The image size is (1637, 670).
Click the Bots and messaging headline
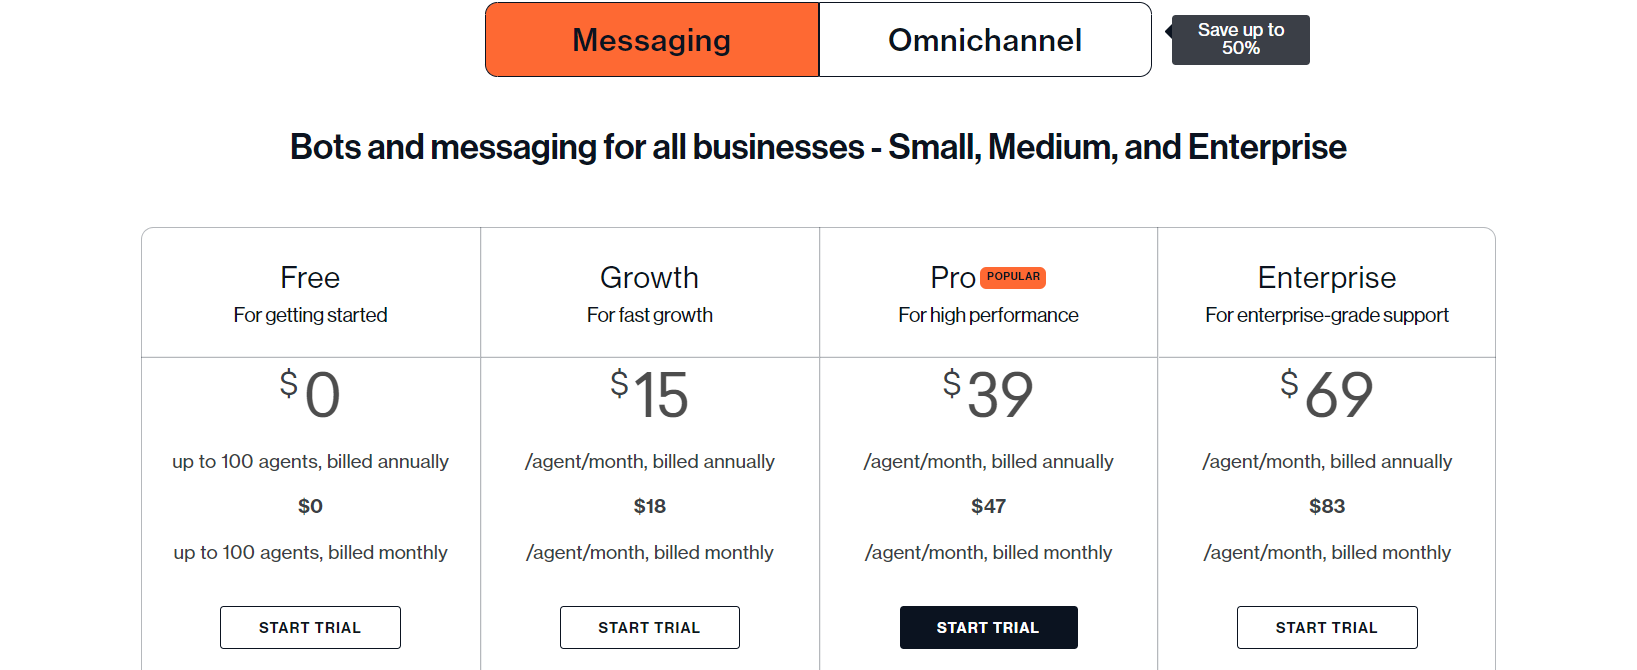(x=818, y=147)
